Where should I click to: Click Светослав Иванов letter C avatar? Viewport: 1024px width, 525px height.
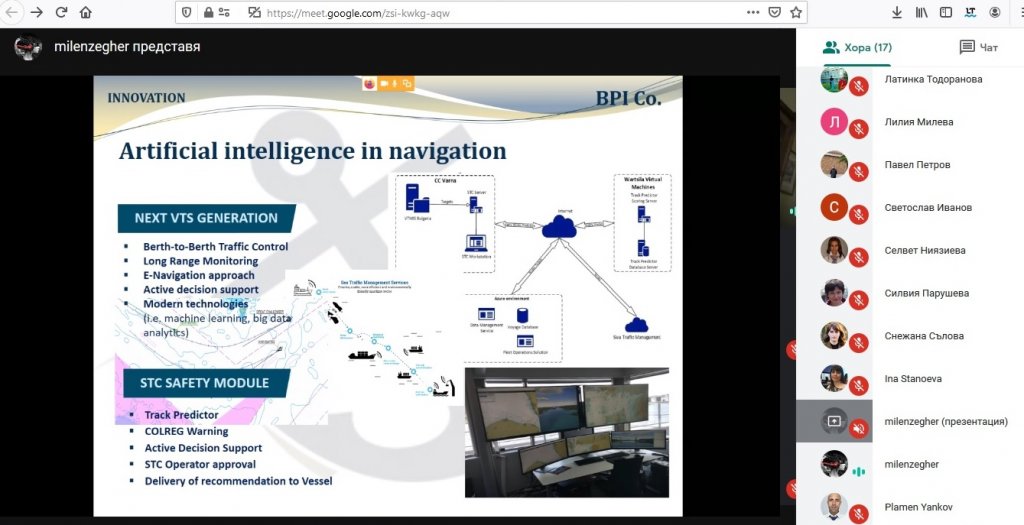coord(834,207)
